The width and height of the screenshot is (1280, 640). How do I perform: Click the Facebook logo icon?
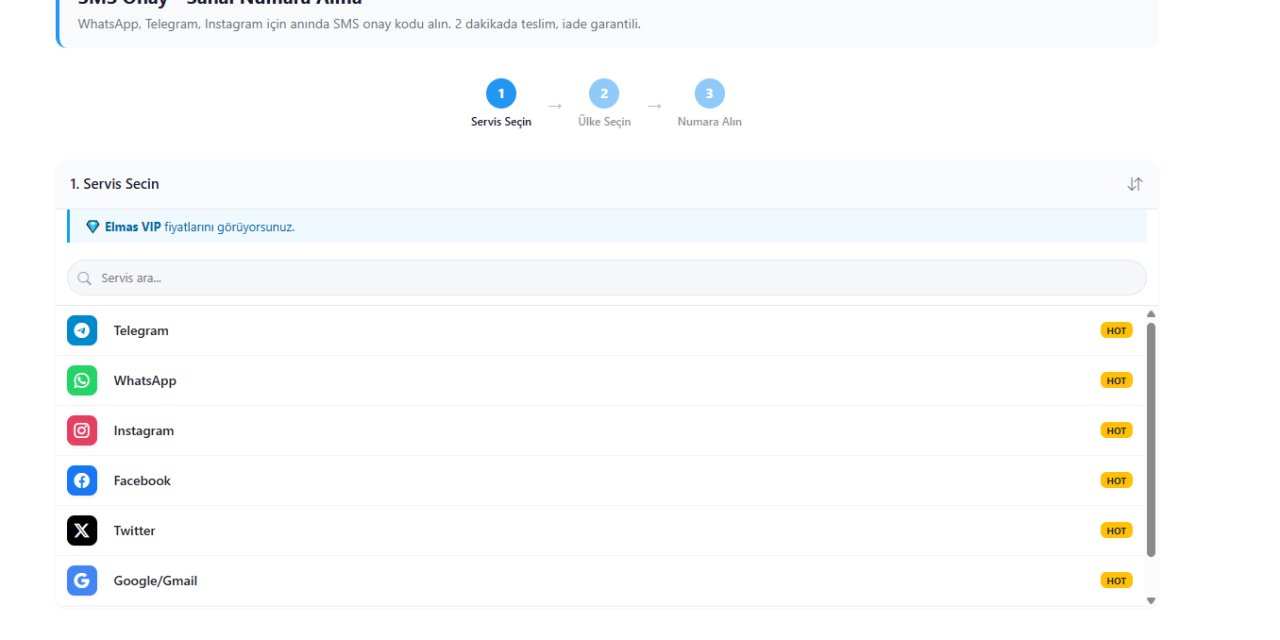pos(82,480)
